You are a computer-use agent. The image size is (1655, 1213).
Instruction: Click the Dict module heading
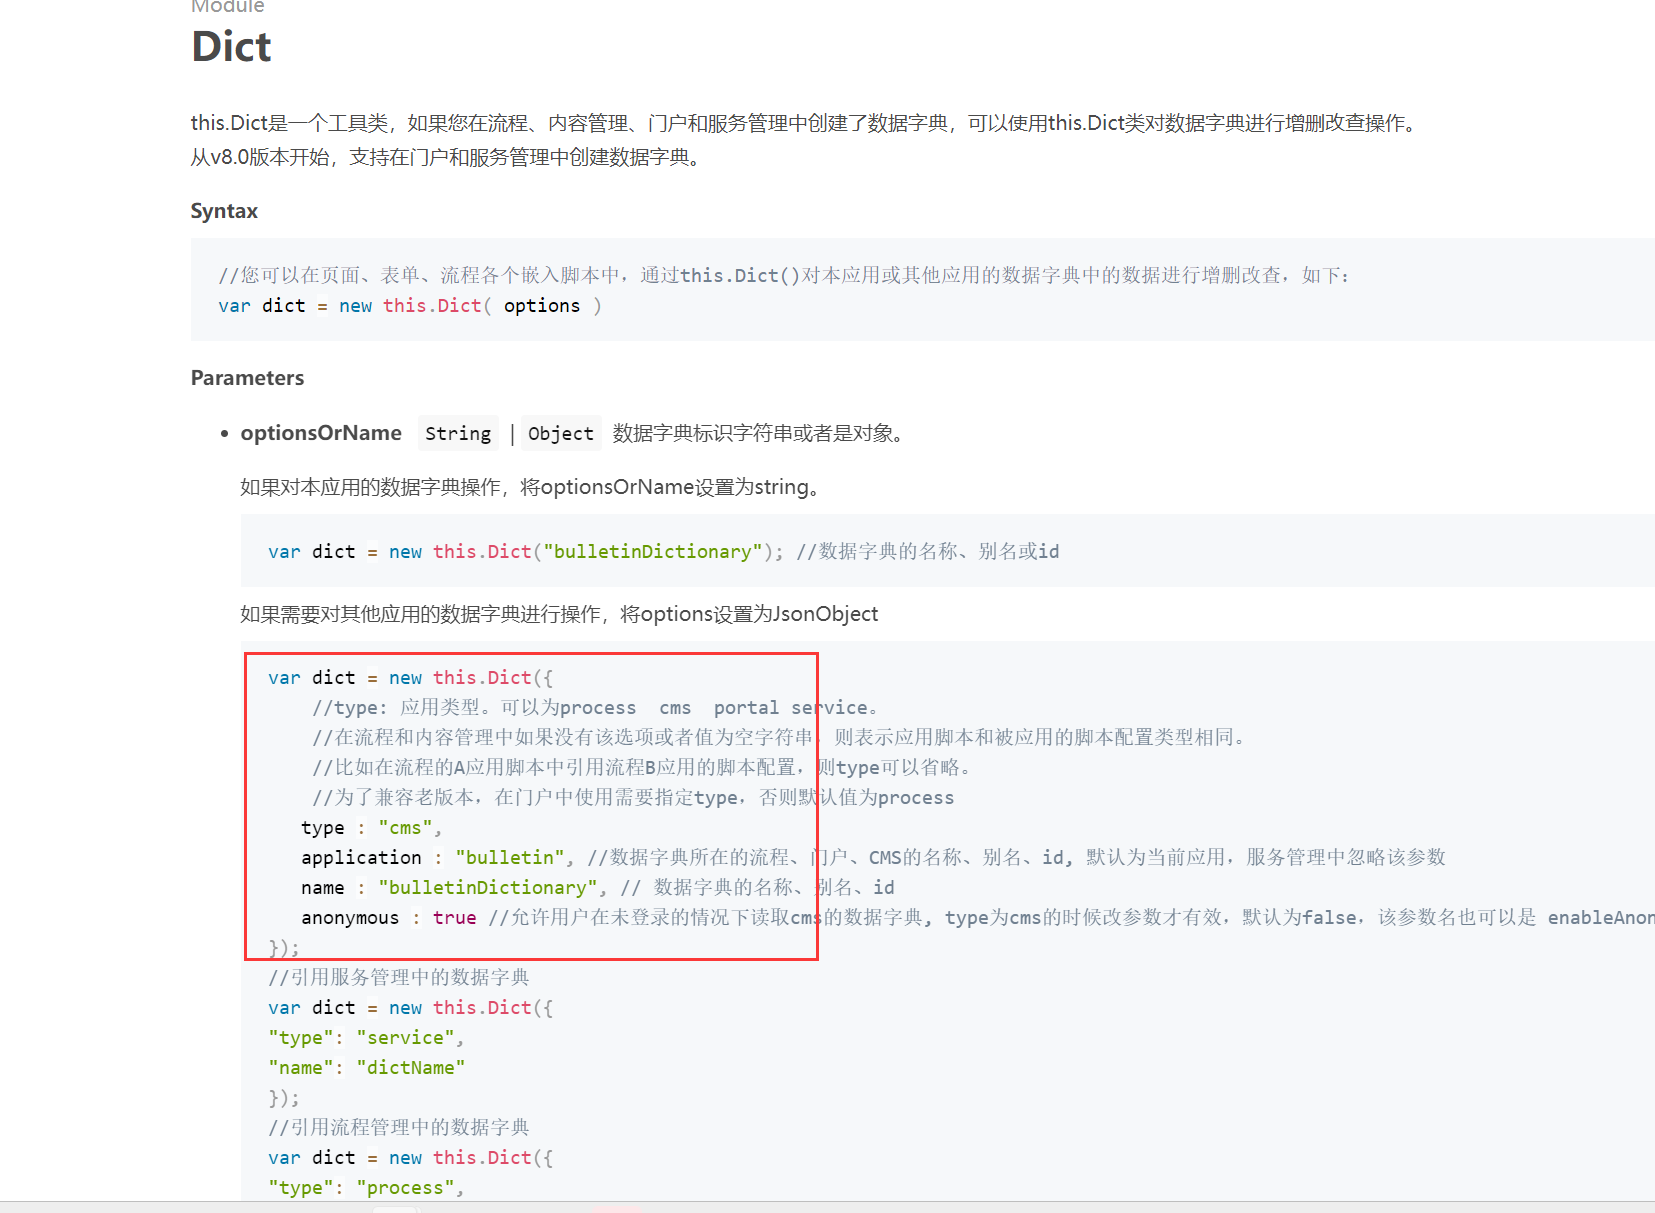pyautogui.click(x=231, y=47)
